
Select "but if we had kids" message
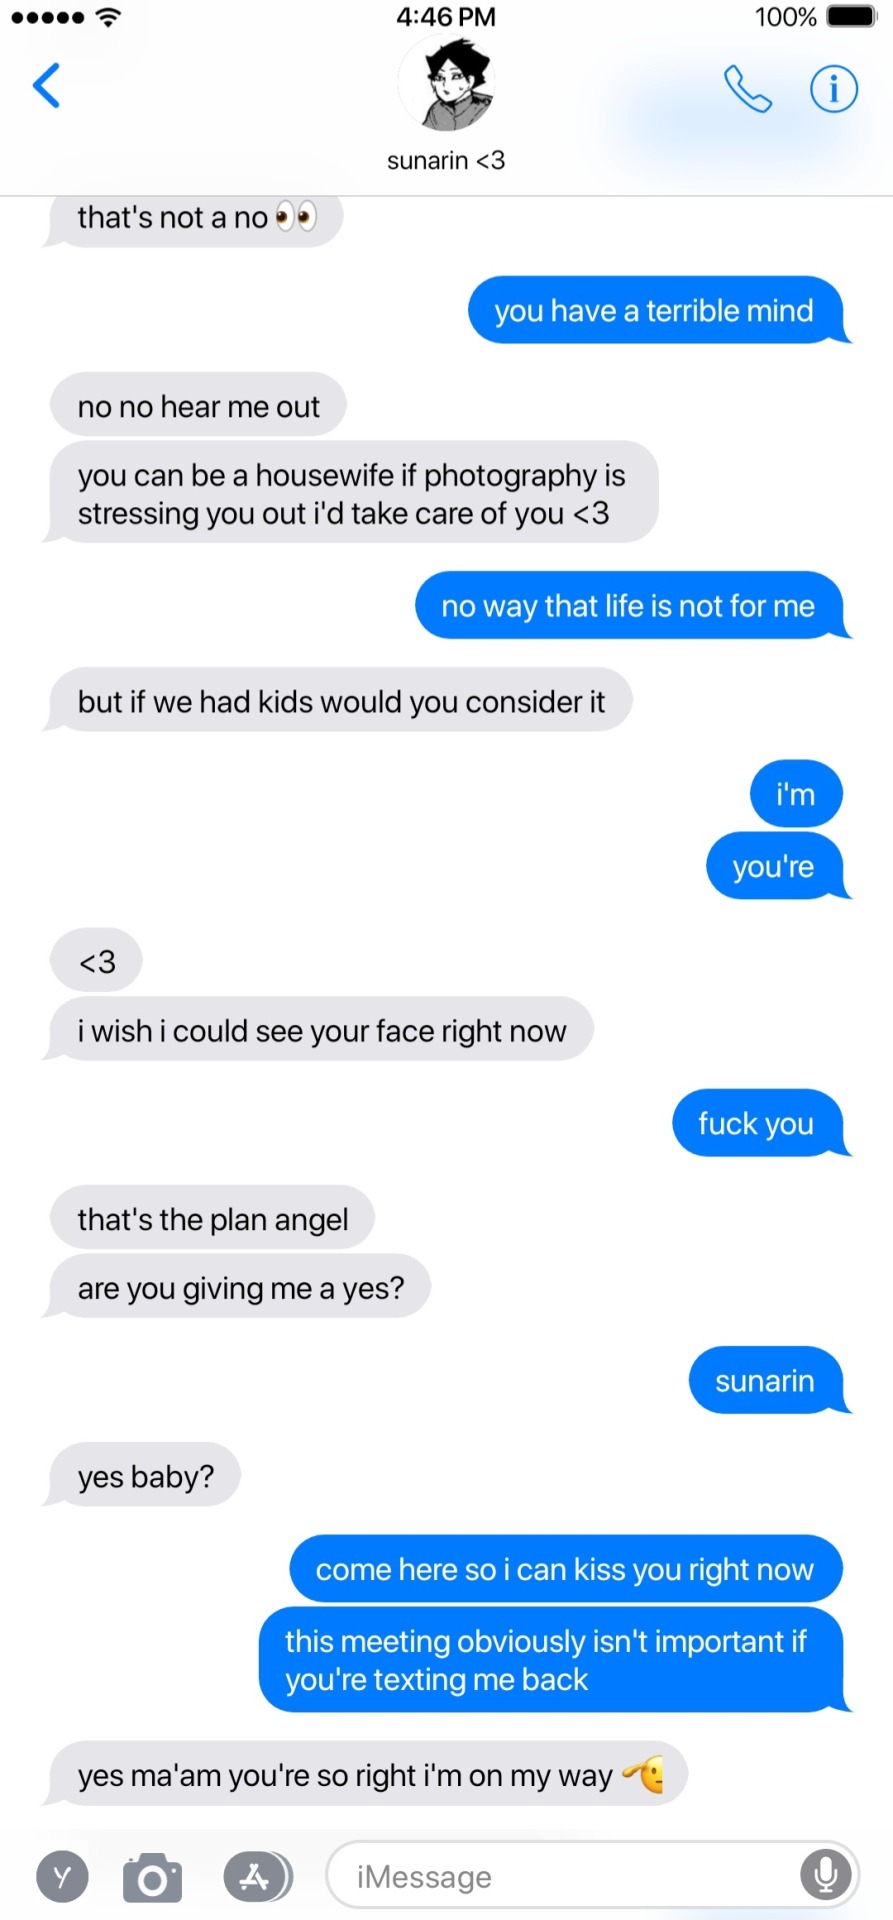point(340,701)
